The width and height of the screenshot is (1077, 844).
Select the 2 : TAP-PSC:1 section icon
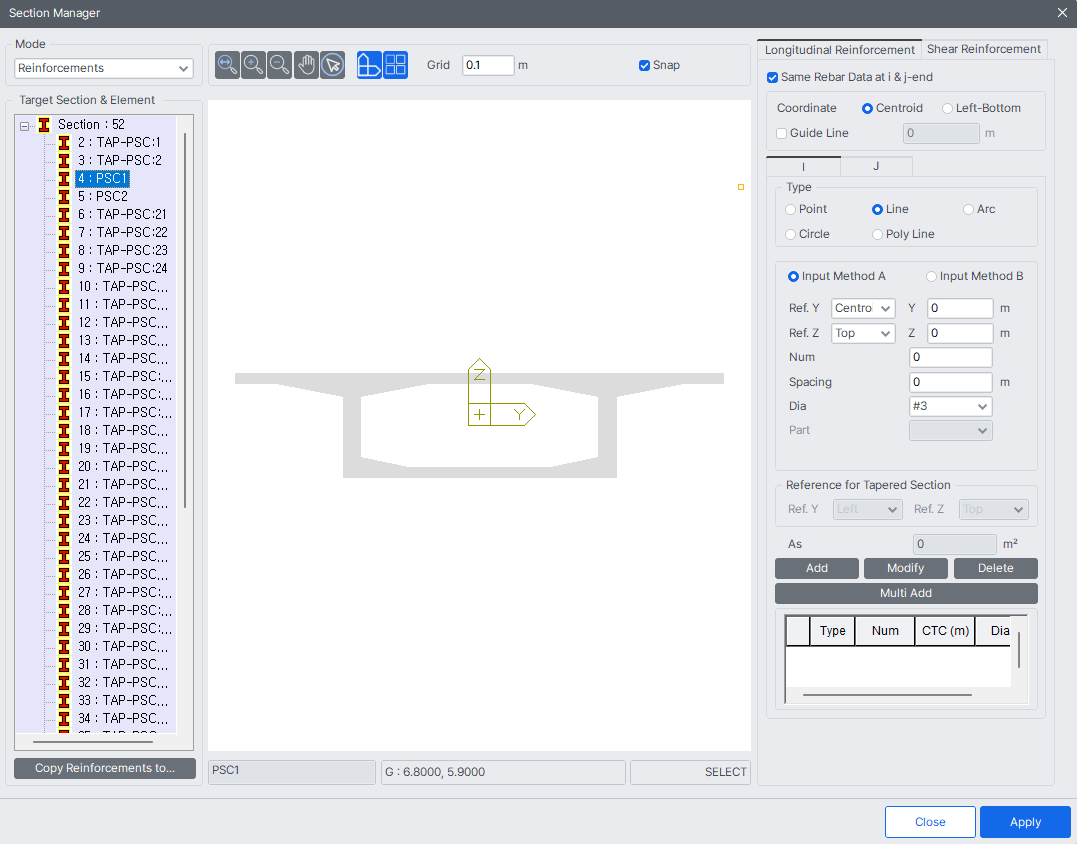(x=64, y=143)
